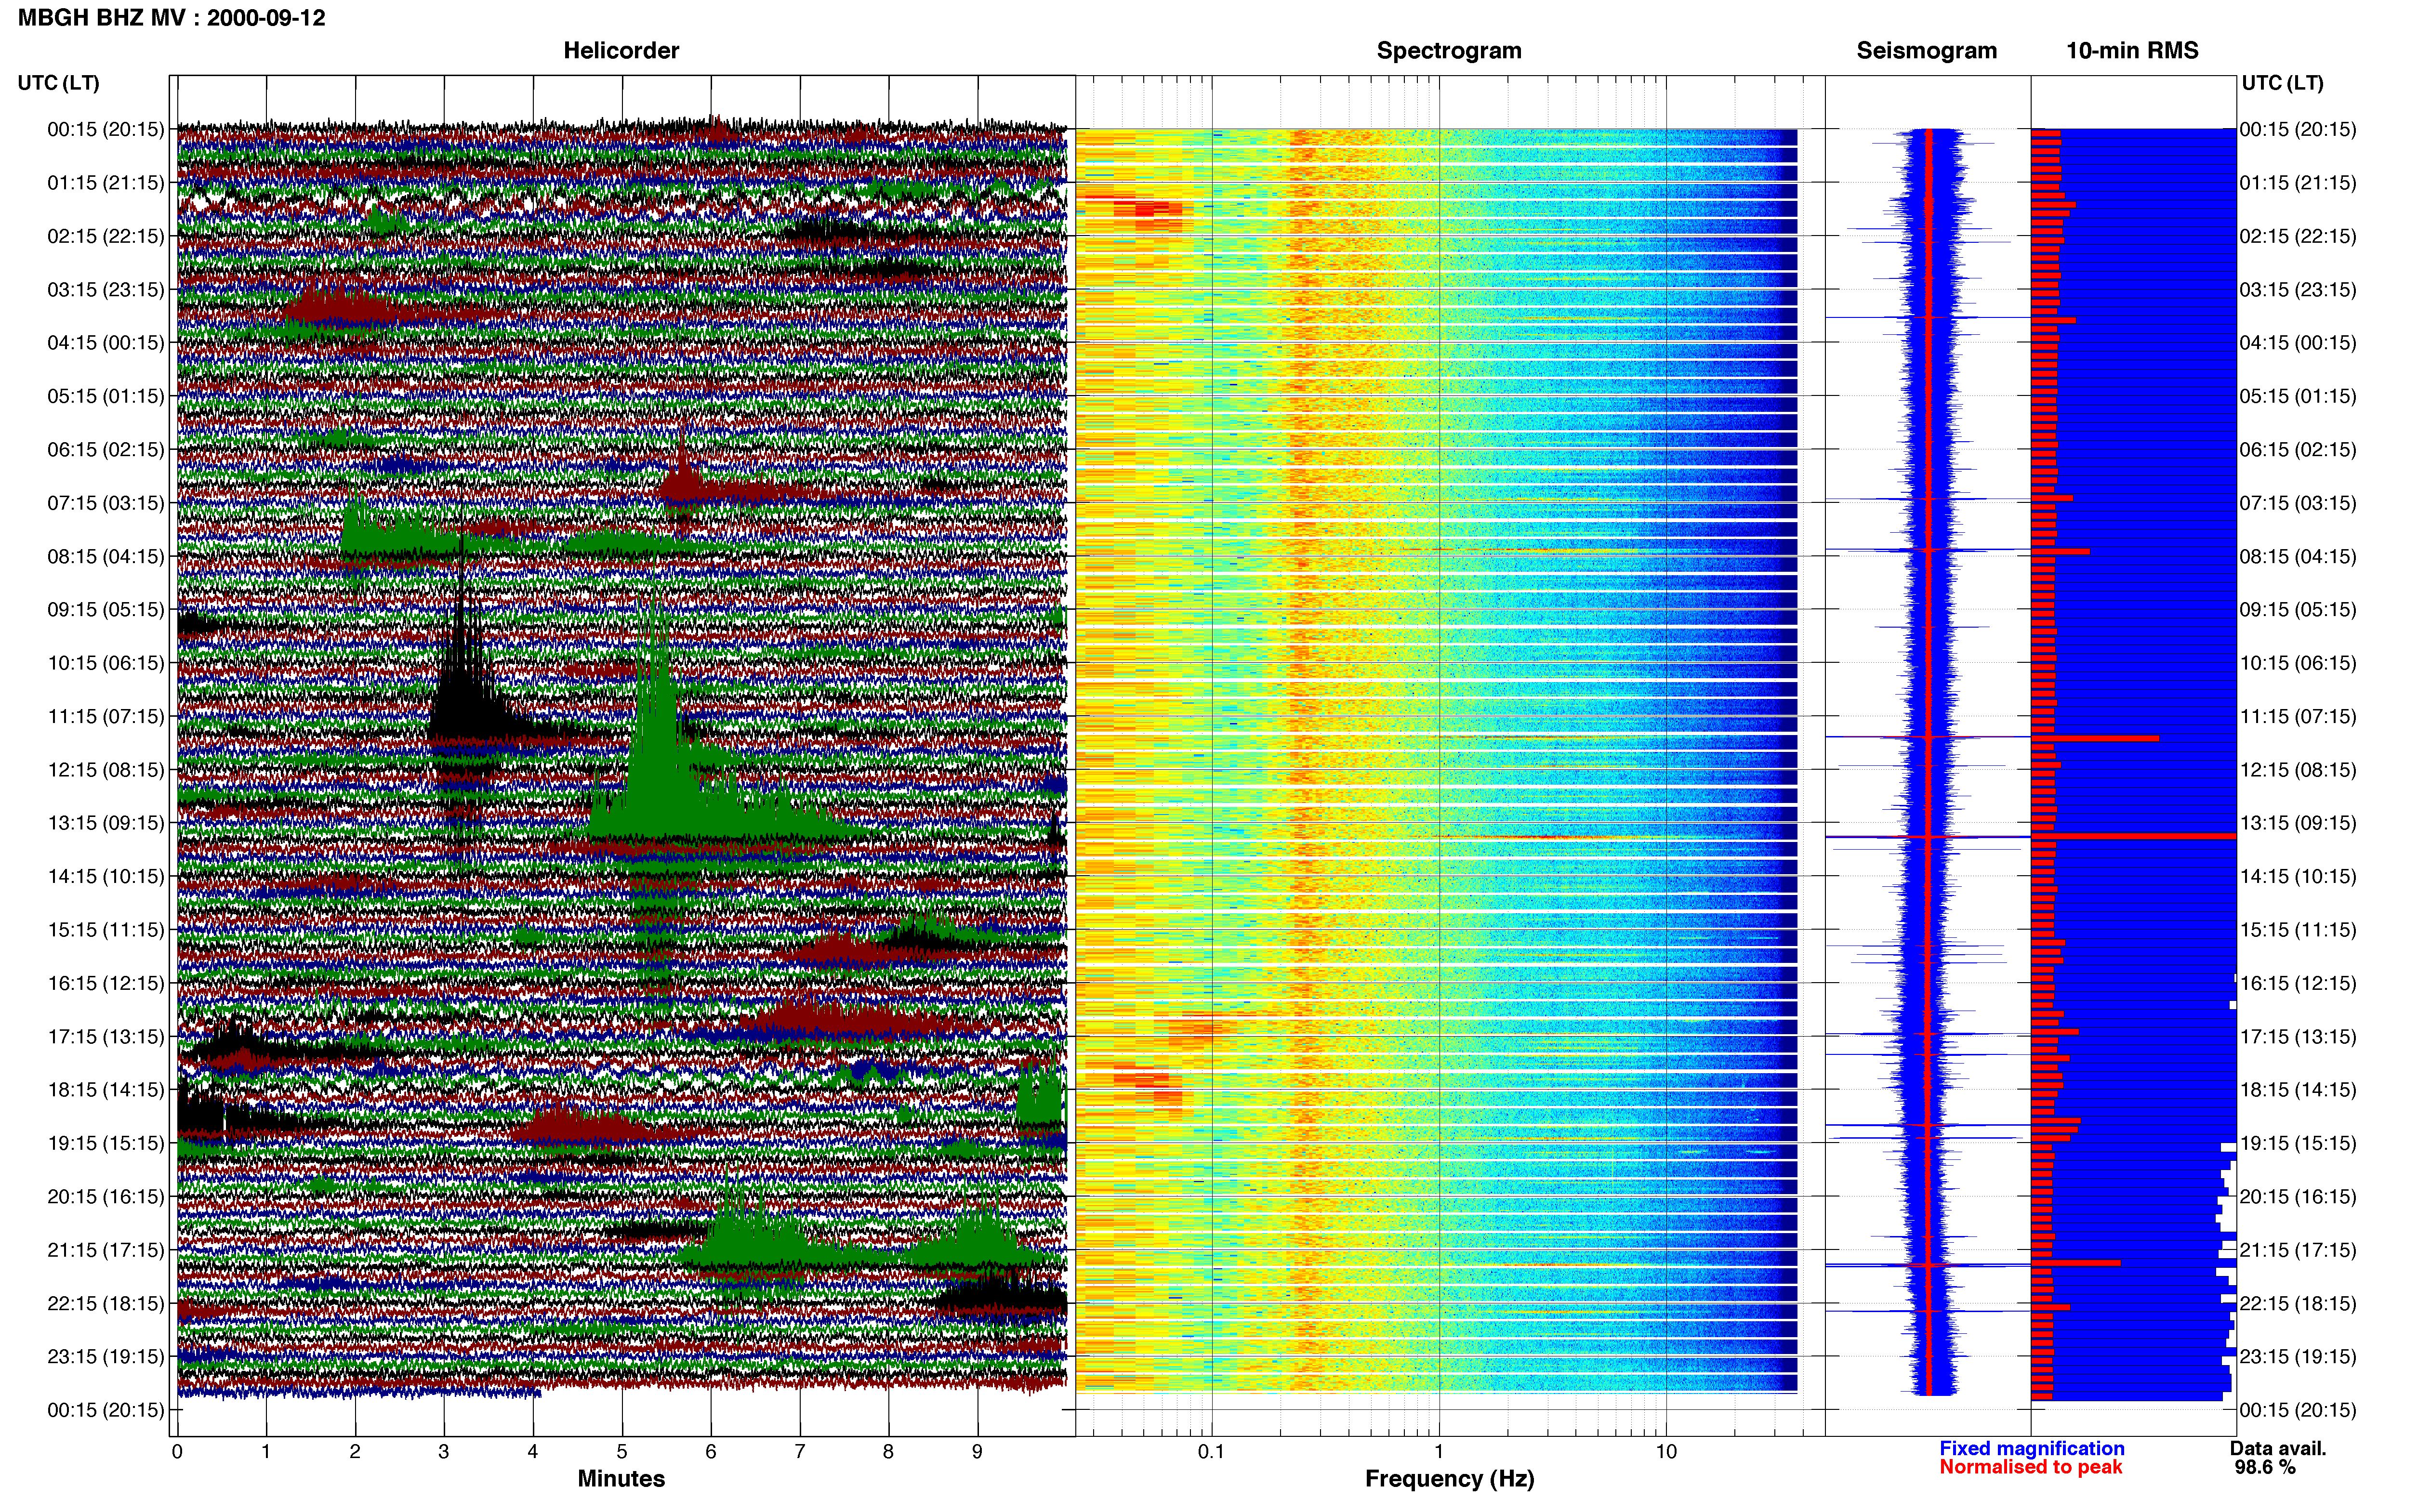
Task: Click the left time label '08:15 (04:15)'
Action: pyautogui.click(x=106, y=556)
